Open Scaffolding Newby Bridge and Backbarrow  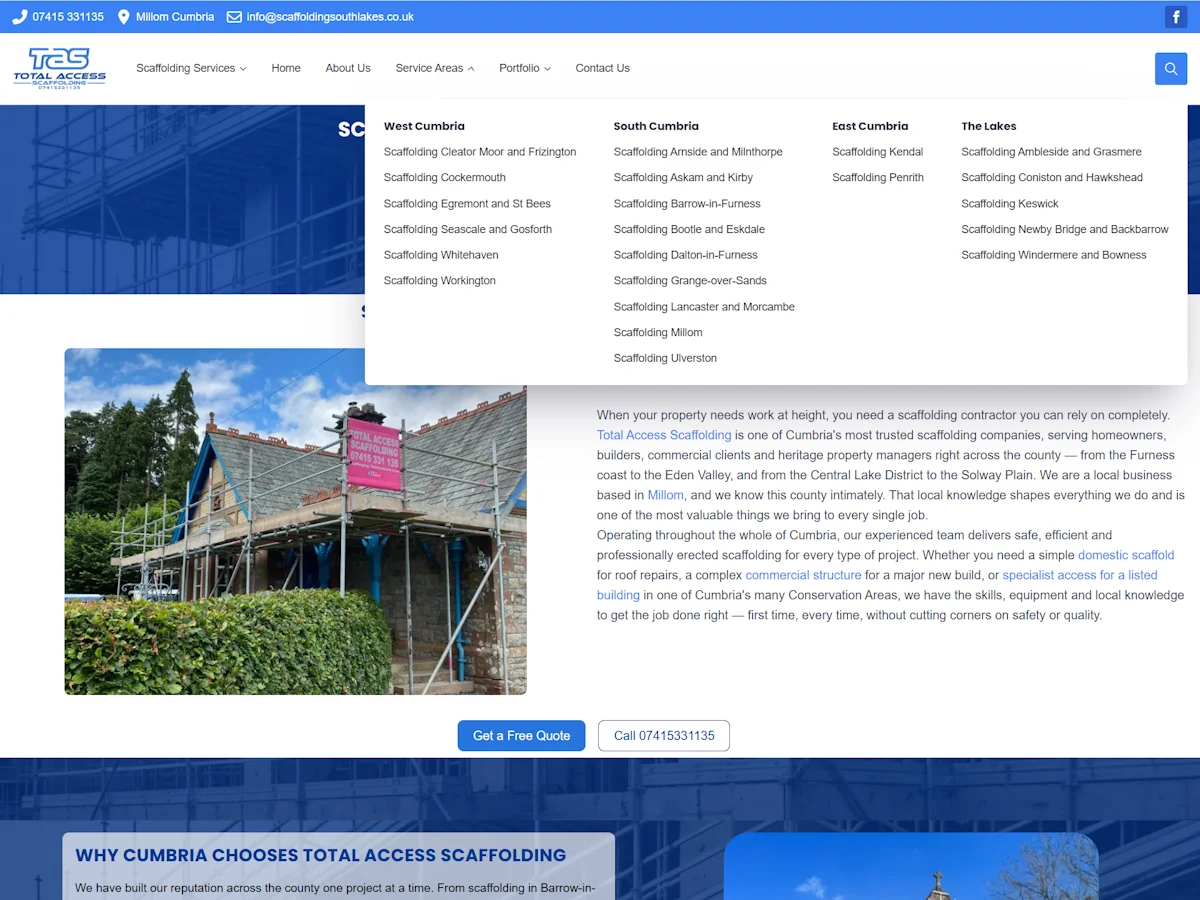pyautogui.click(x=1065, y=229)
